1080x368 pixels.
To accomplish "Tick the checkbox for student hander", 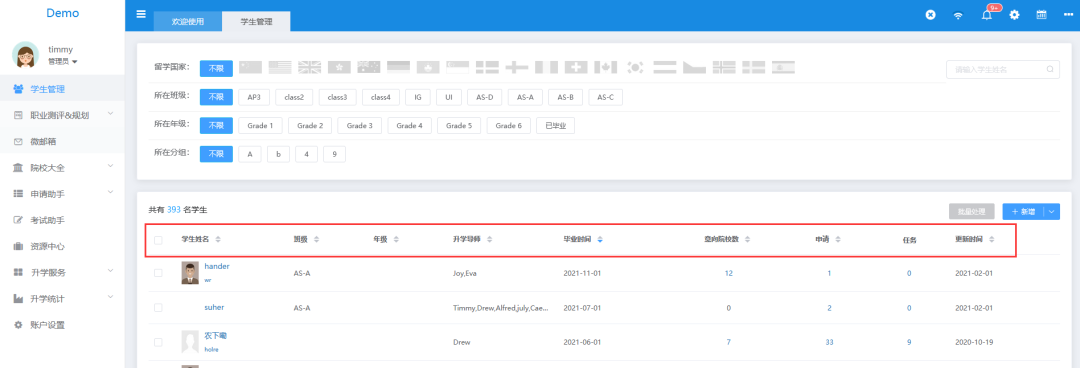I will [x=158, y=273].
